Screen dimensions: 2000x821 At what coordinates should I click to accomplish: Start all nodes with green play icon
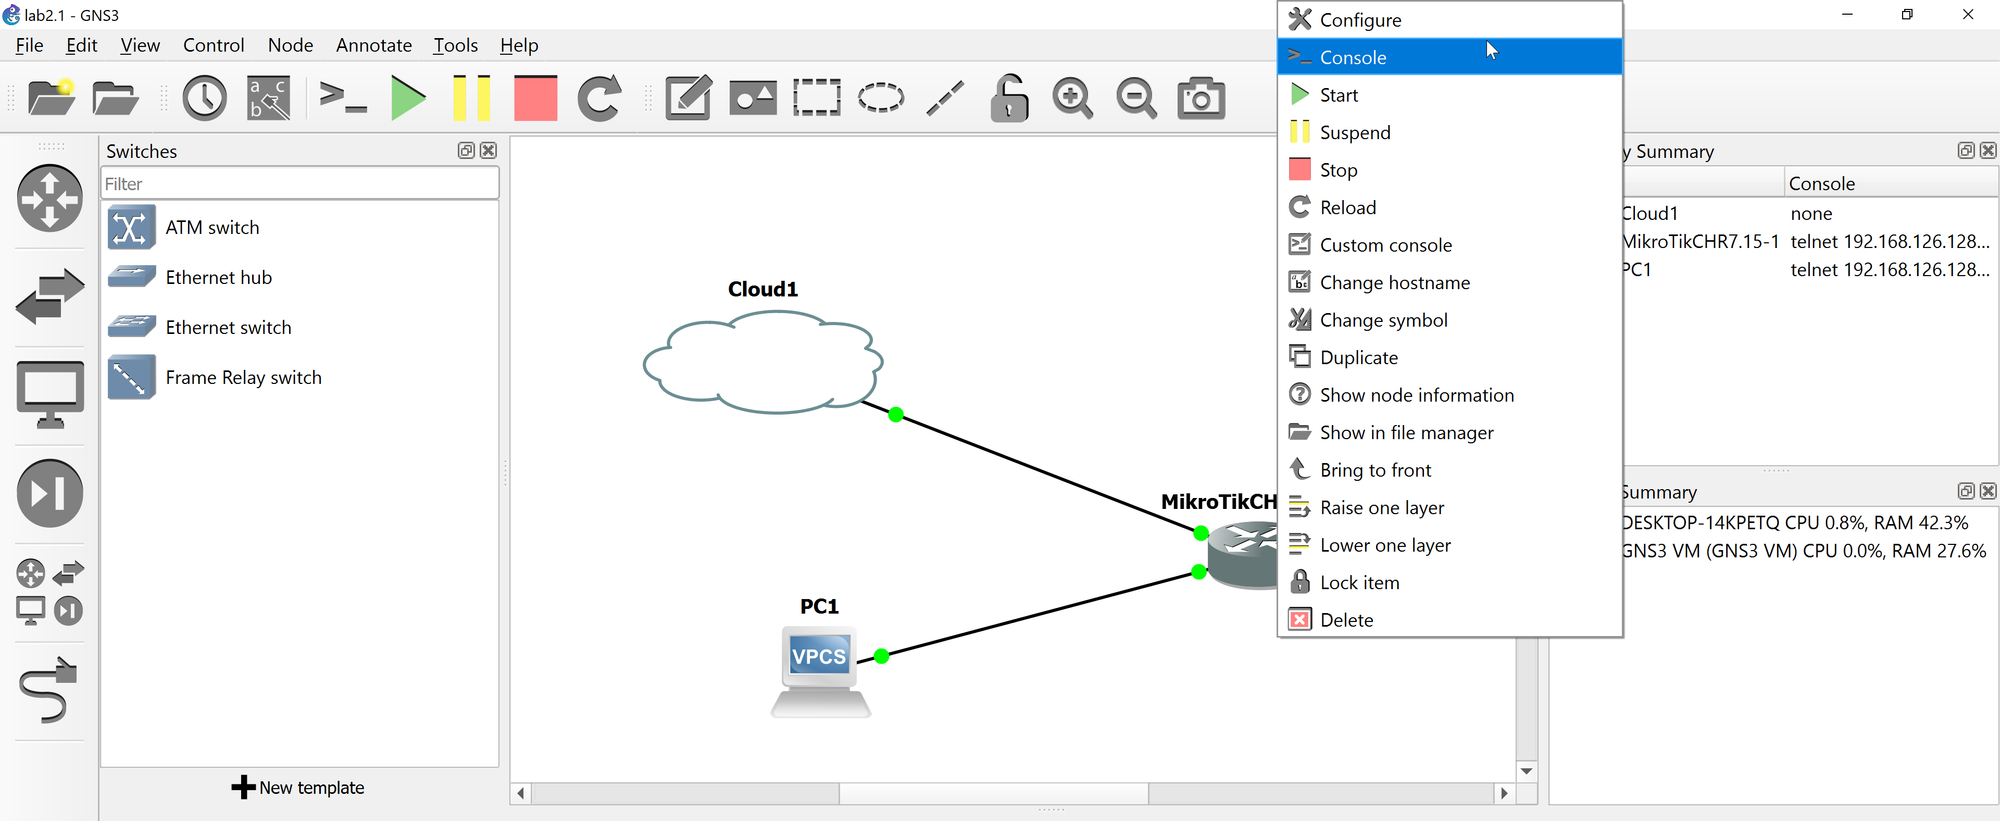click(408, 98)
